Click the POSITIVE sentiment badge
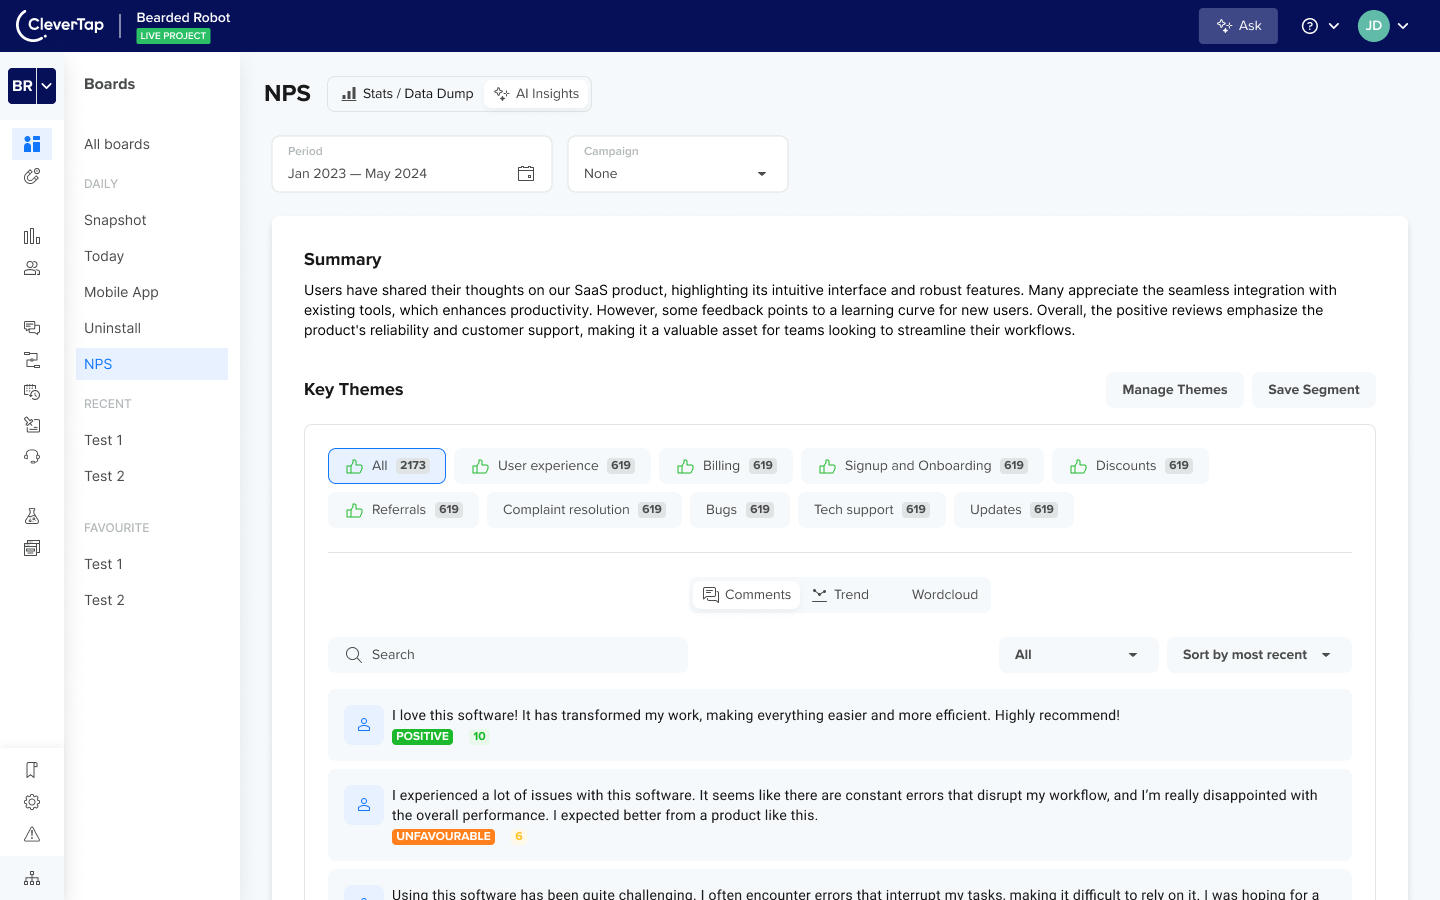This screenshot has width=1440, height=900. [422, 737]
